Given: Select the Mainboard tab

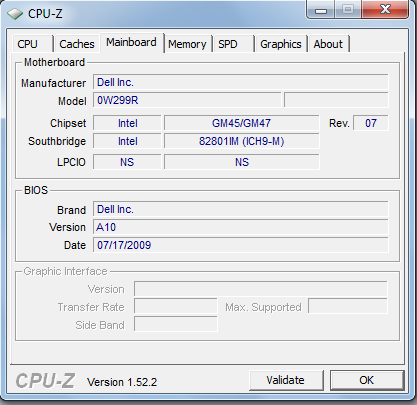Looking at the screenshot, I should click(131, 42).
